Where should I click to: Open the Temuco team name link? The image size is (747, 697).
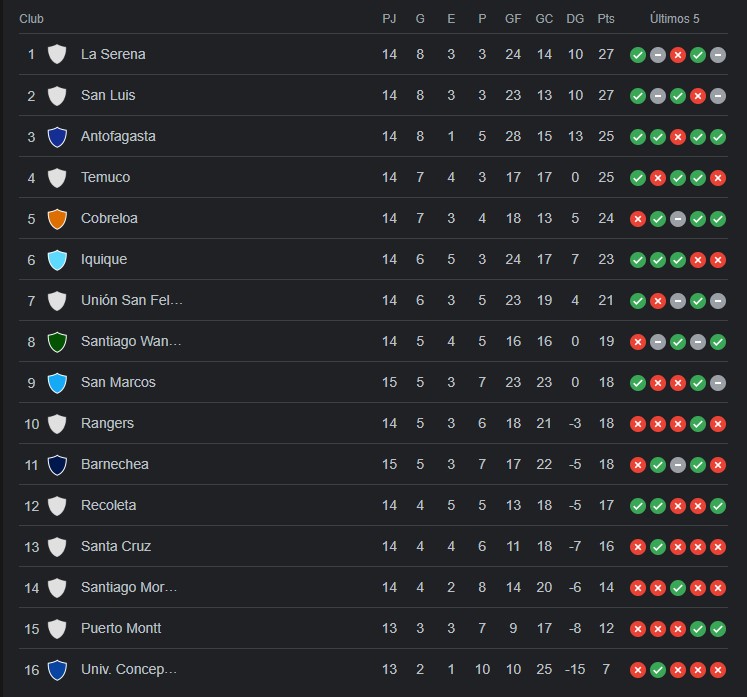[x=105, y=177]
